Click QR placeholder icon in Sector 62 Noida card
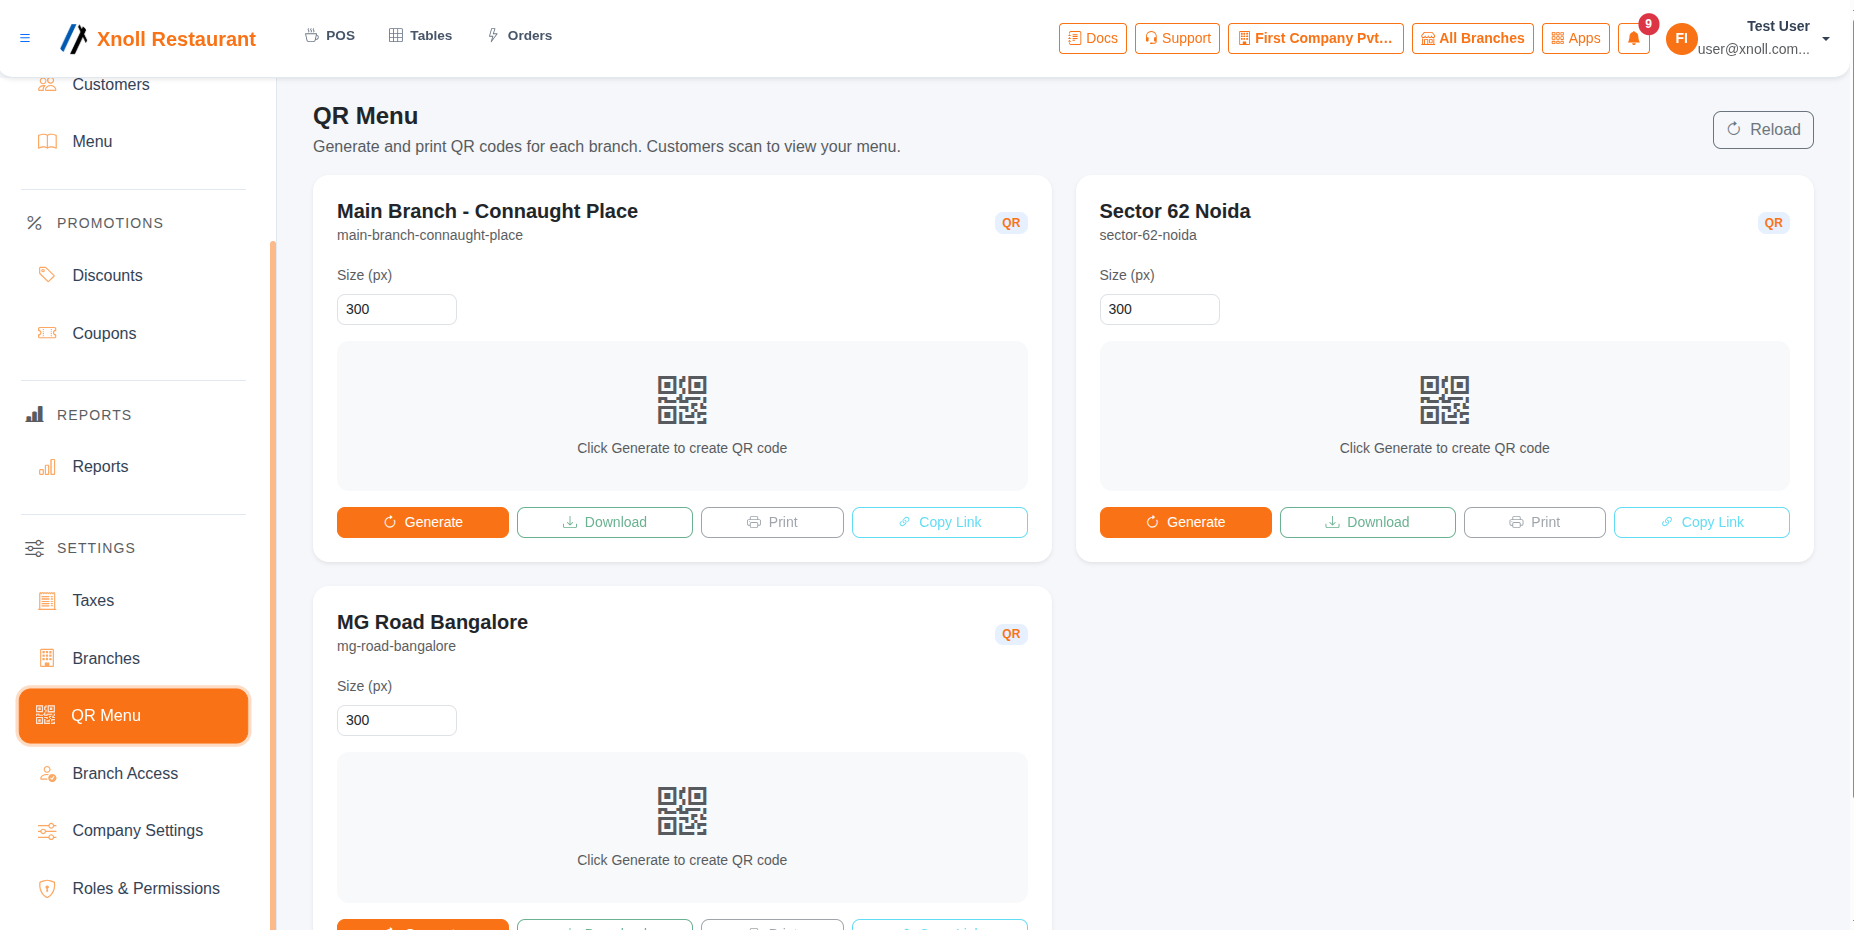Screen dimensions: 1854x930 coord(1445,400)
